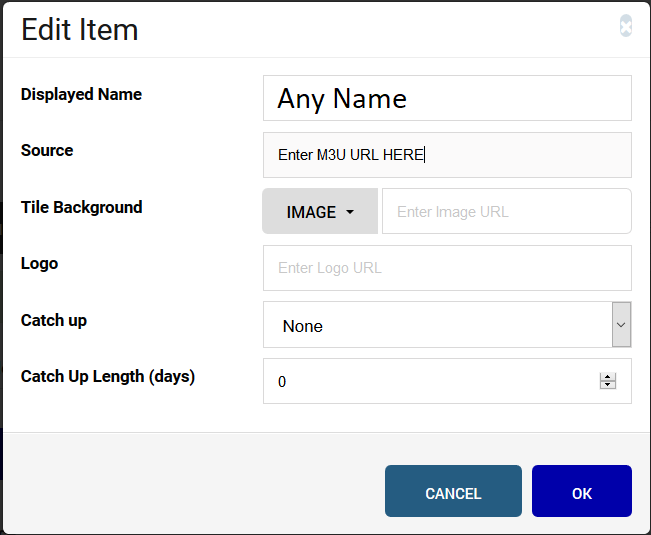Click the Catch Up Length number field
Image resolution: width=651 pixels, height=535 pixels.
coord(447,381)
